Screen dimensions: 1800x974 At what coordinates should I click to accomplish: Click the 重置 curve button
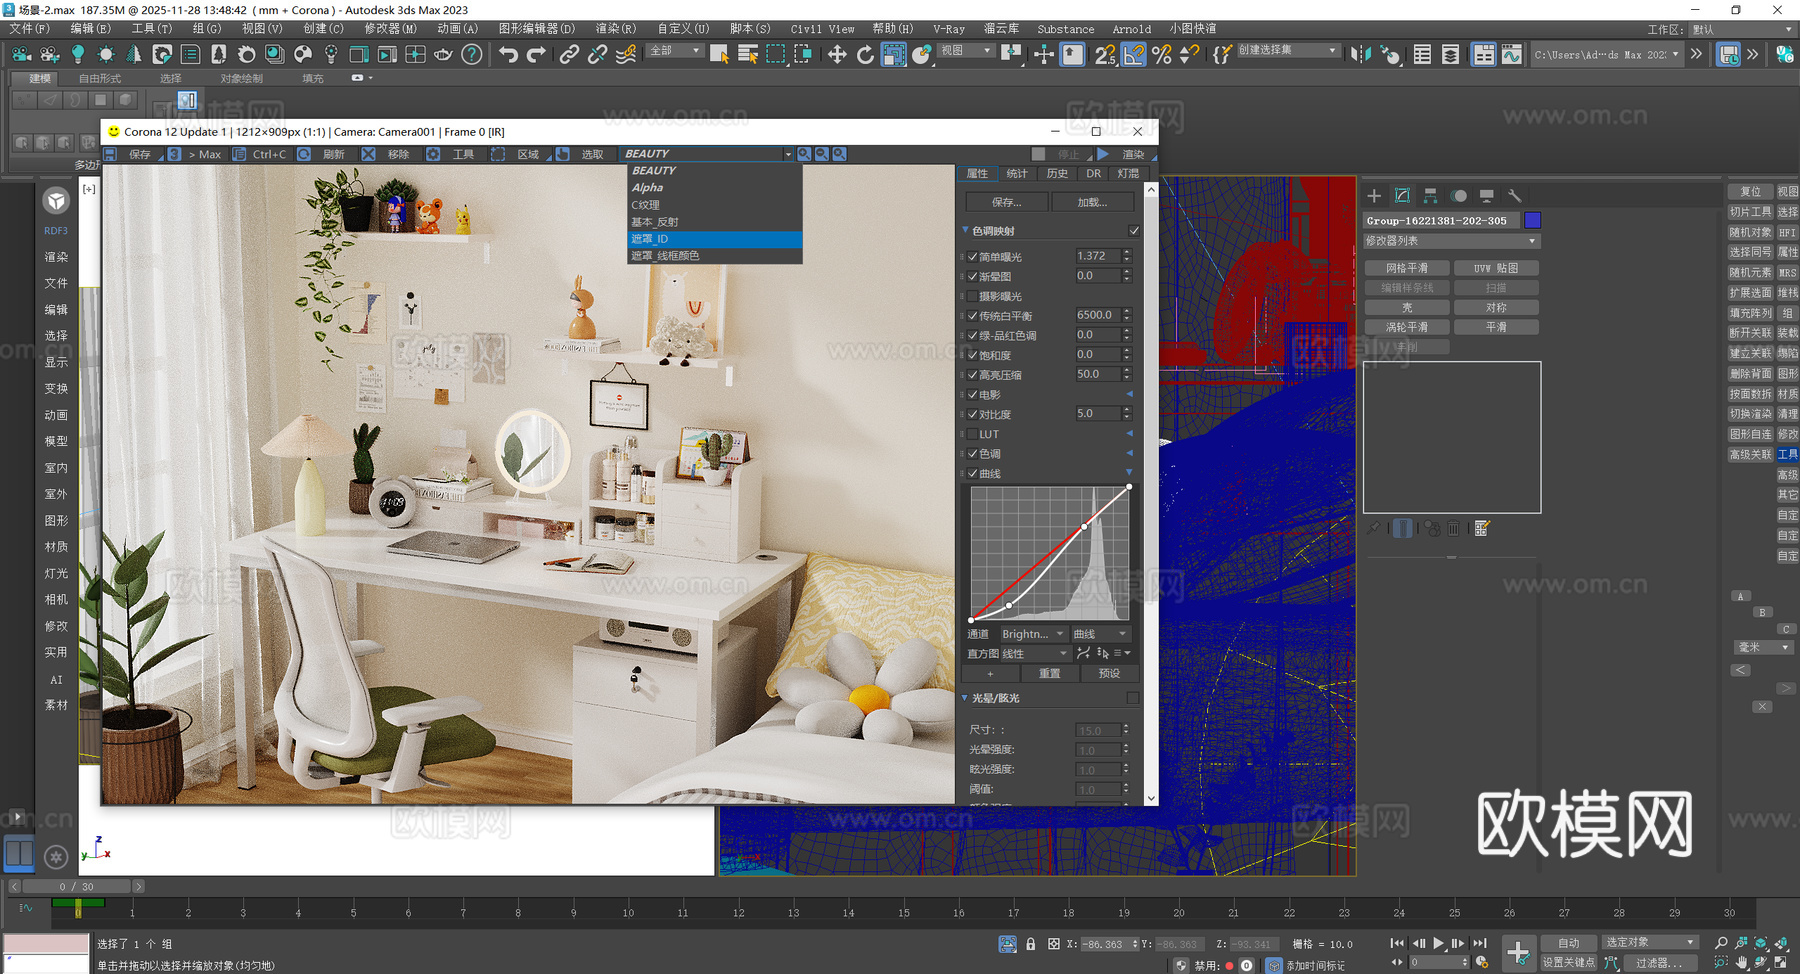tap(1049, 673)
